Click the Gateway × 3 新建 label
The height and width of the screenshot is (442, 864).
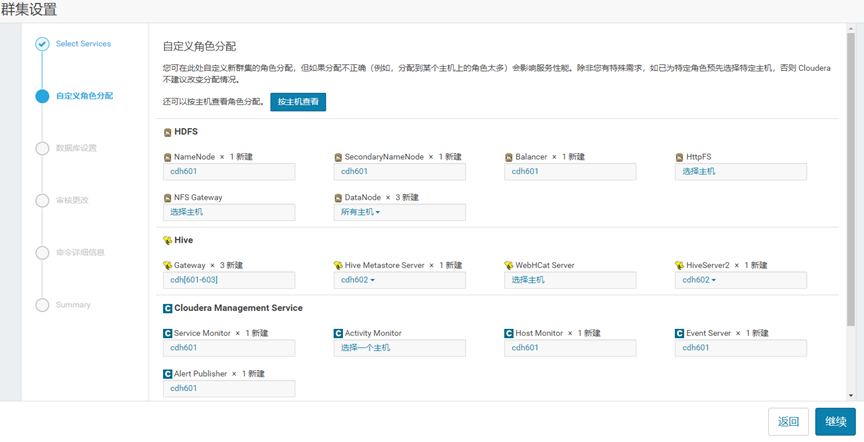point(208,266)
